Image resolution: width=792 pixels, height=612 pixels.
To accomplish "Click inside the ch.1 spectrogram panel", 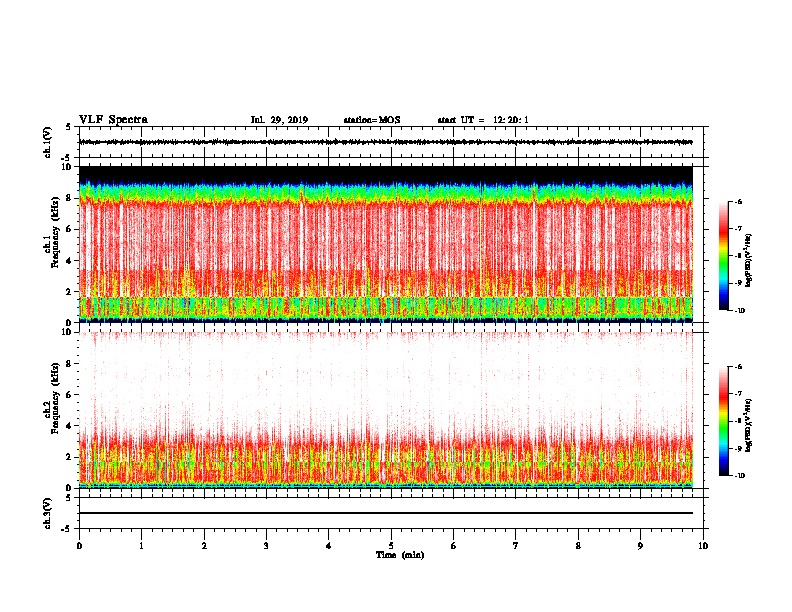I will click(x=386, y=244).
